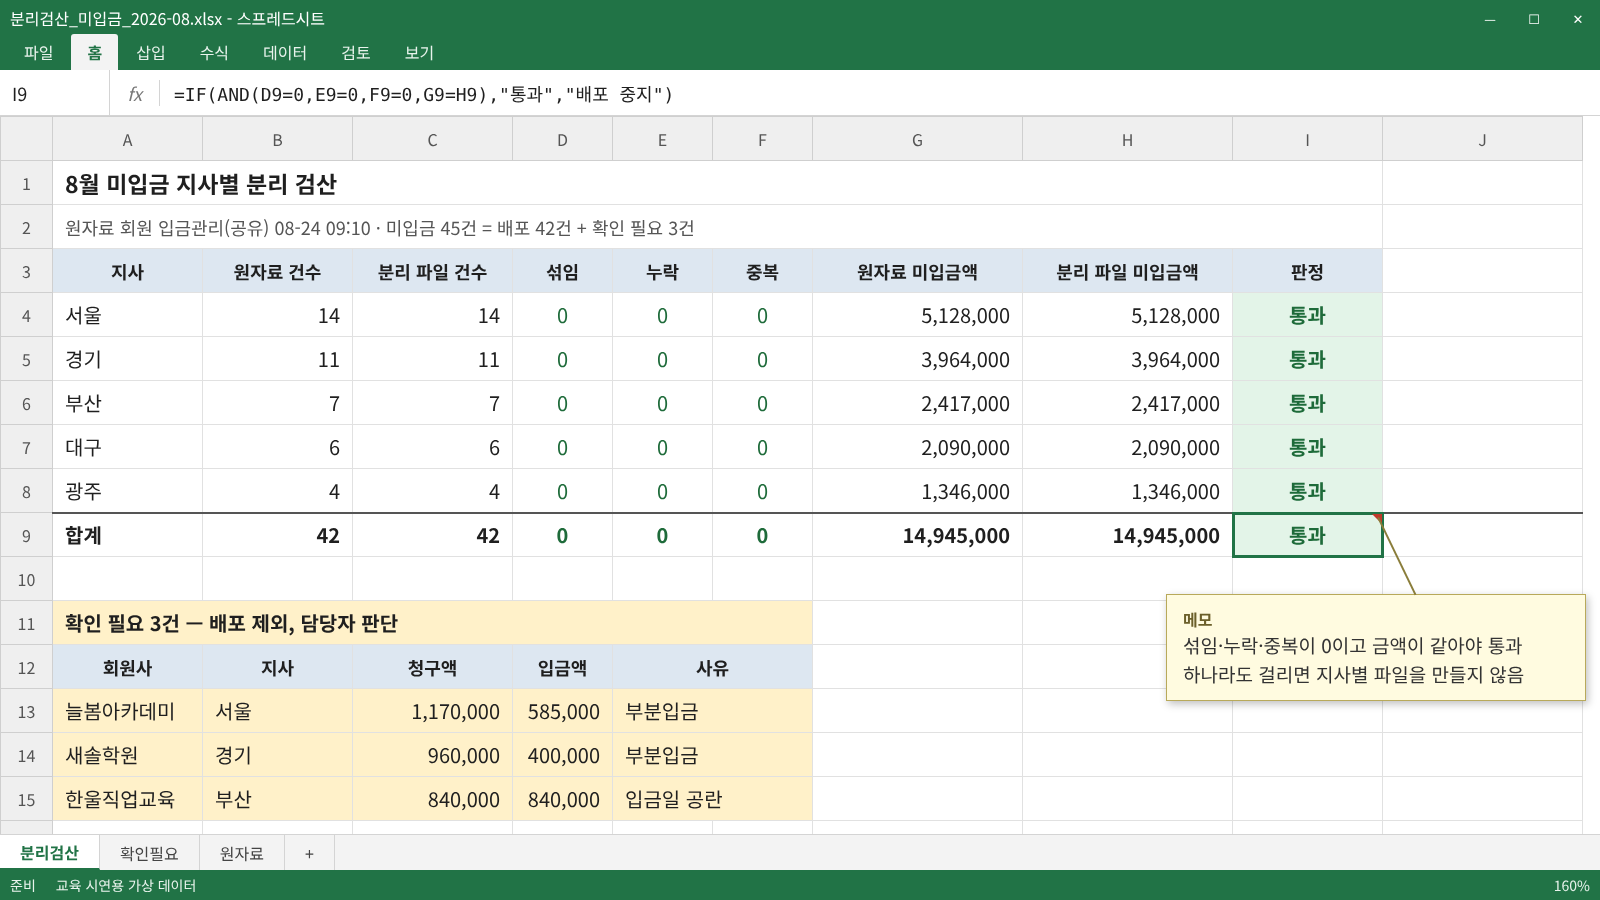
Task: Select the 서울 cell in row 4
Action: point(127,315)
